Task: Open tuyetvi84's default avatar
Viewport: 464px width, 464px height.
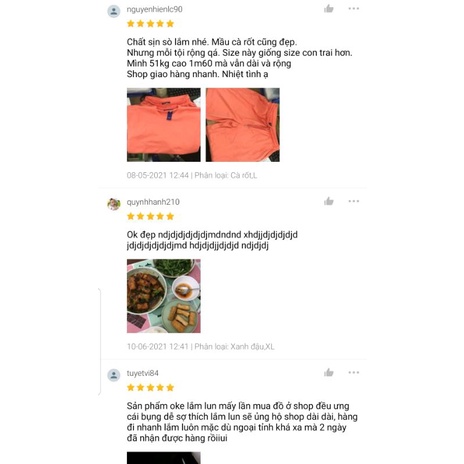Action: [114, 375]
